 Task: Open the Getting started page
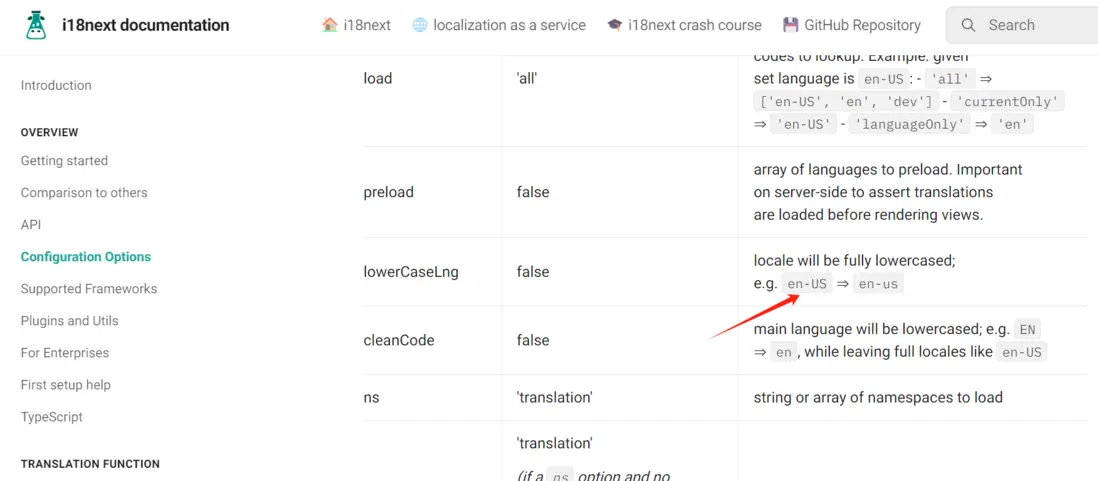pyautogui.click(x=64, y=161)
